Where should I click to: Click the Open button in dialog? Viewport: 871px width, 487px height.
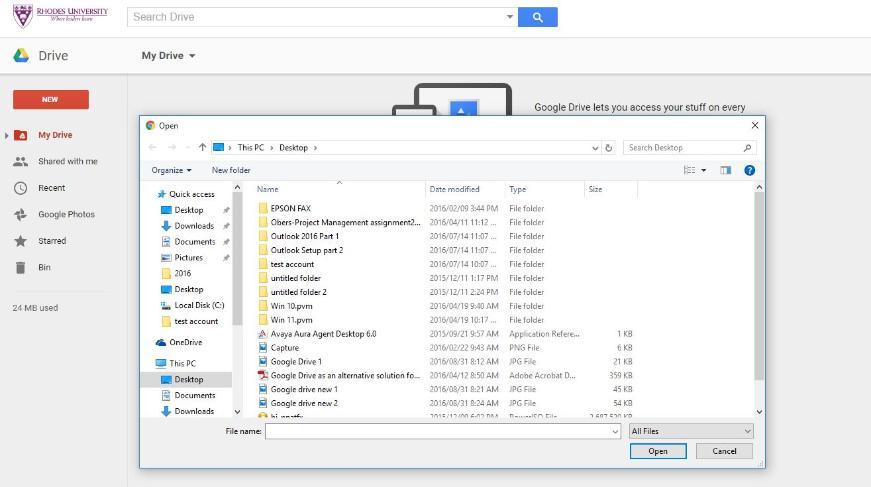pos(658,451)
